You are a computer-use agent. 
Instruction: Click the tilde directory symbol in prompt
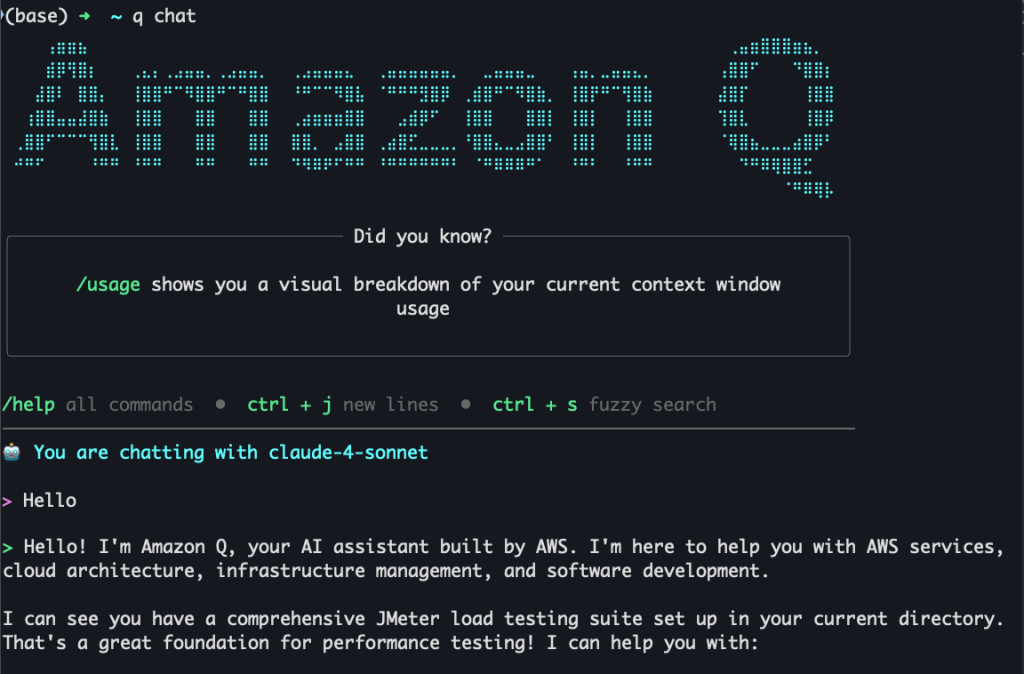click(116, 17)
